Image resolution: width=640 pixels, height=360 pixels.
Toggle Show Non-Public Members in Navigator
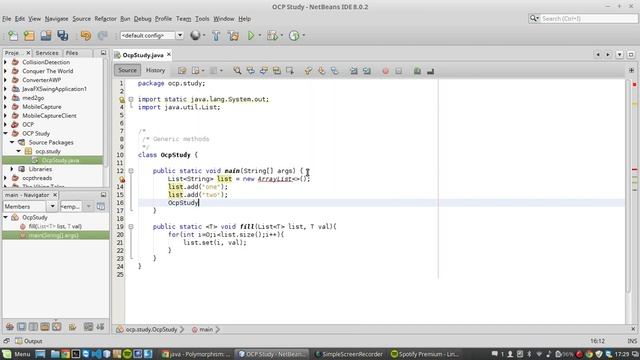click(x=45, y=327)
